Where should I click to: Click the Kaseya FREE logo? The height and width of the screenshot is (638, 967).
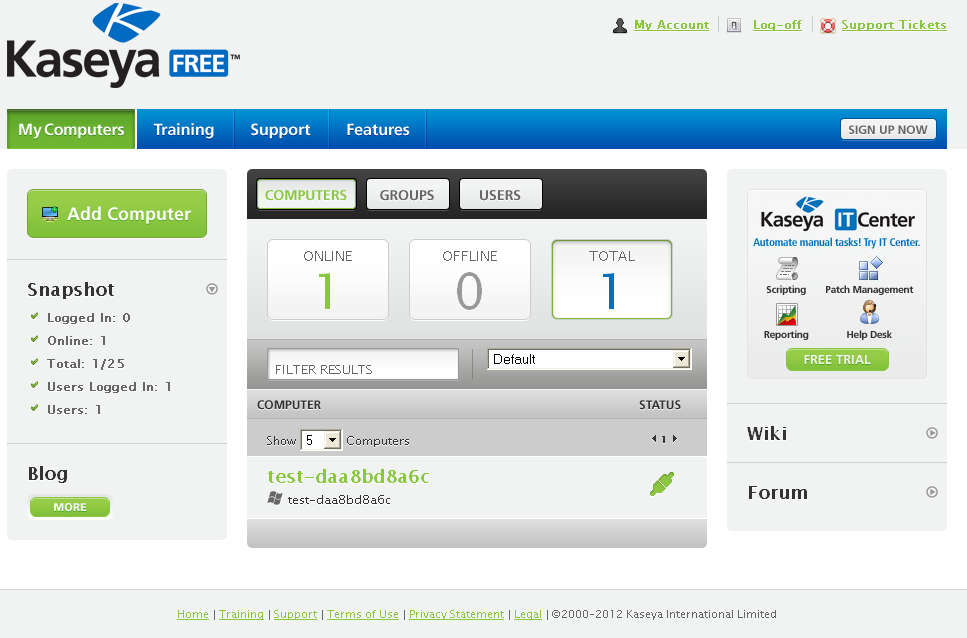123,46
